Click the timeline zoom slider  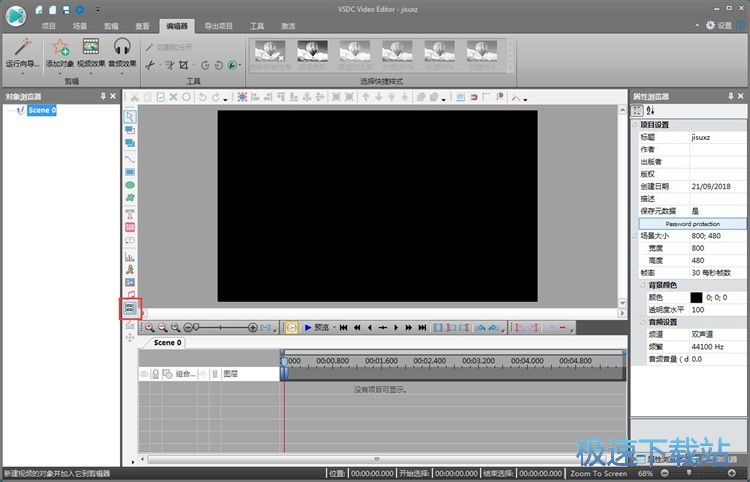[x=218, y=327]
